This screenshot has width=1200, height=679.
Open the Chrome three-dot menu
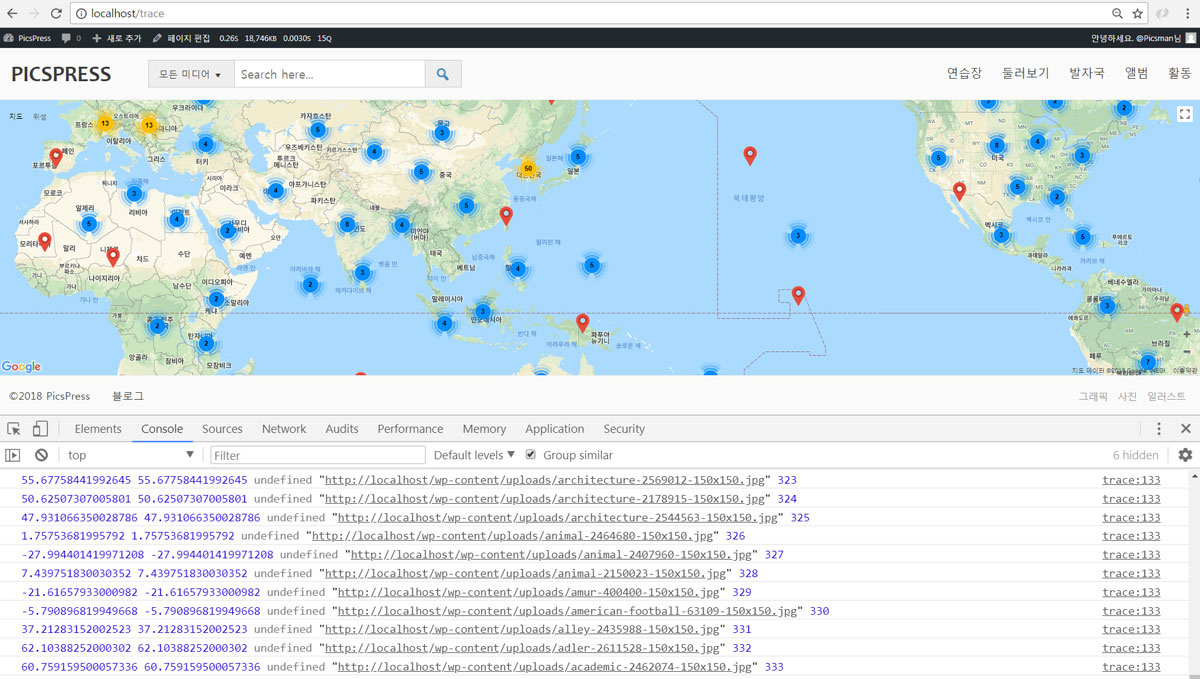1187,14
